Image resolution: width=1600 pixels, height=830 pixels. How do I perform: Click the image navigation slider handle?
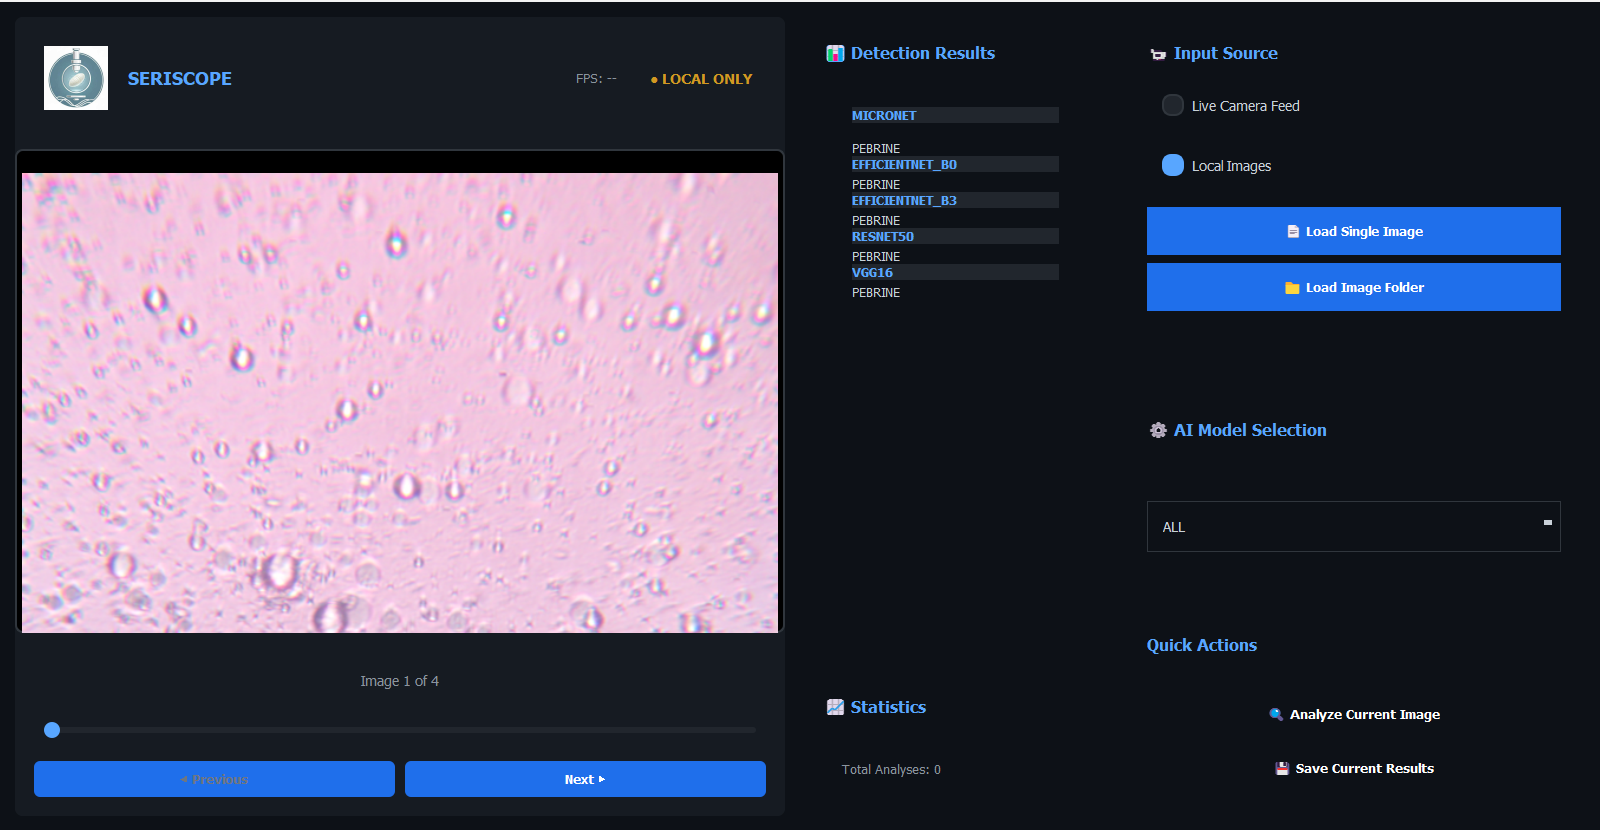coord(52,730)
